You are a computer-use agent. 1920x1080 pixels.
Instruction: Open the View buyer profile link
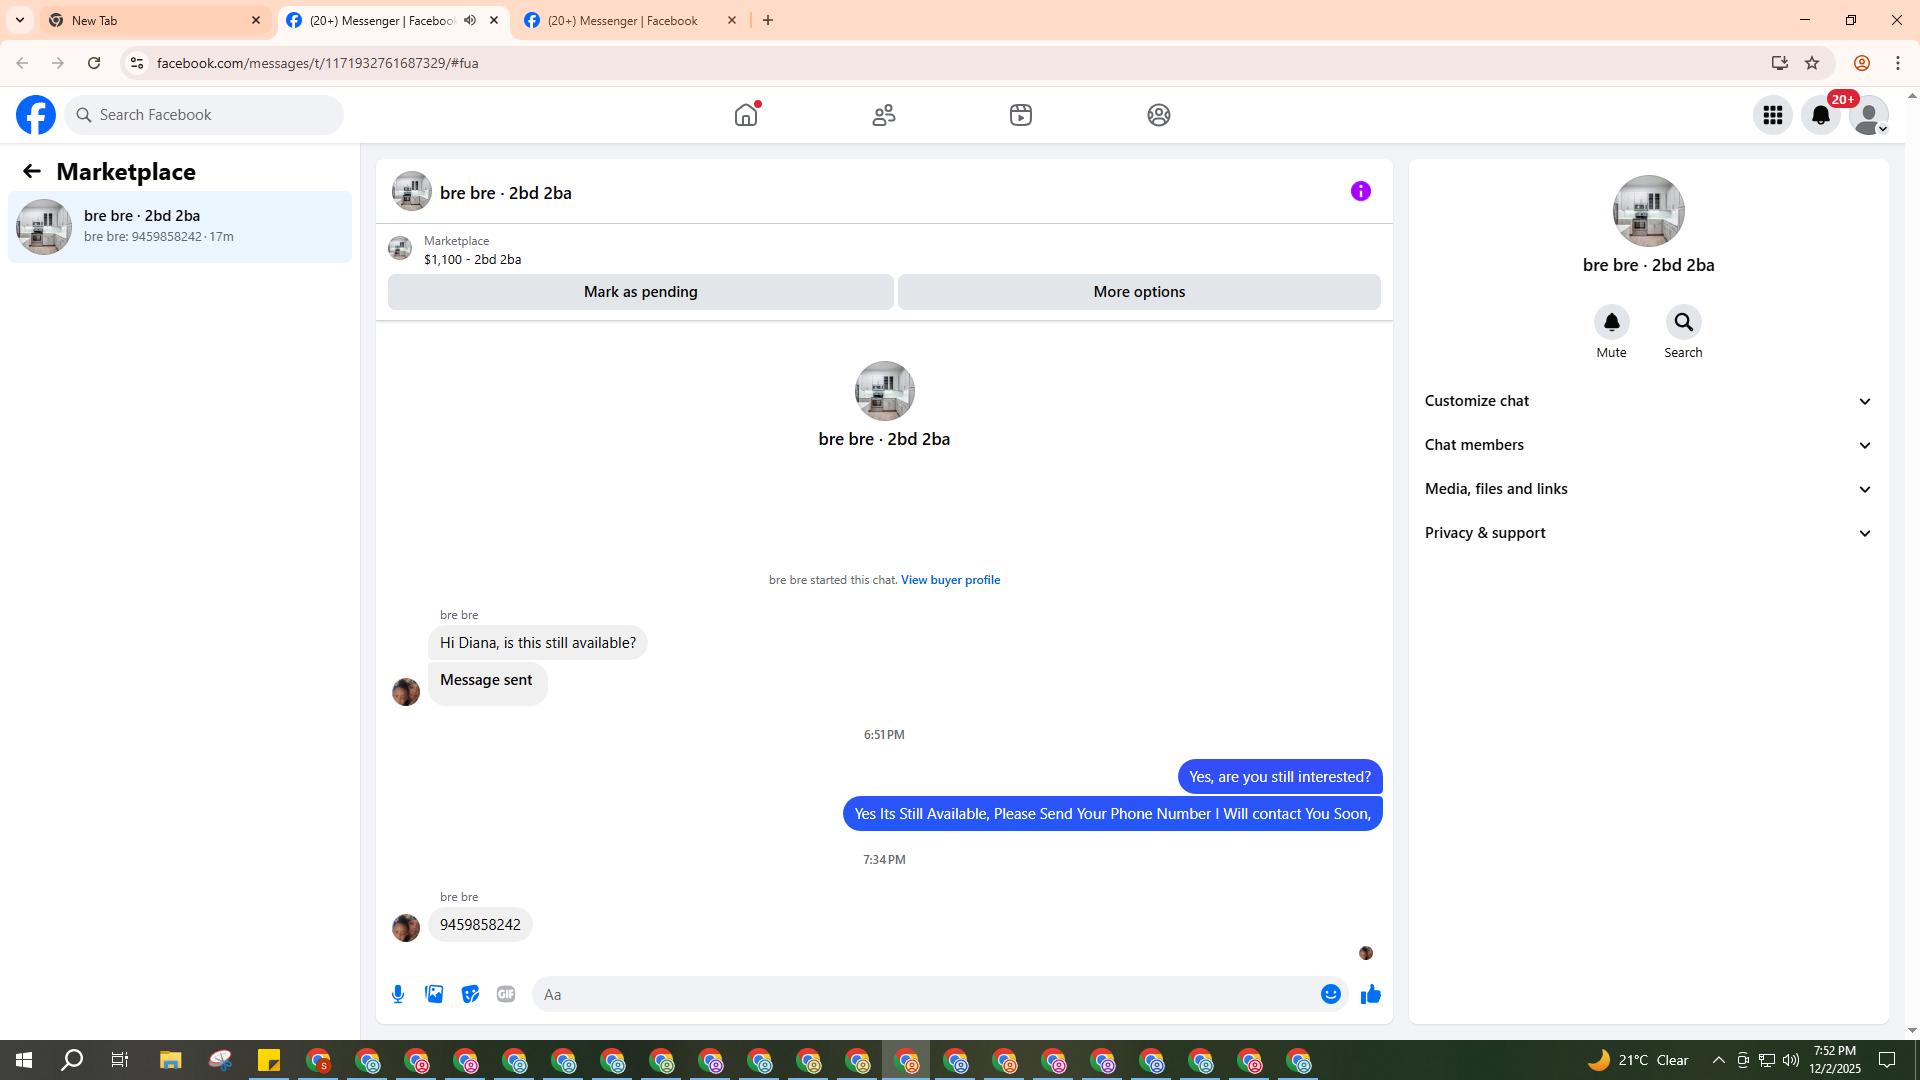pyautogui.click(x=950, y=580)
